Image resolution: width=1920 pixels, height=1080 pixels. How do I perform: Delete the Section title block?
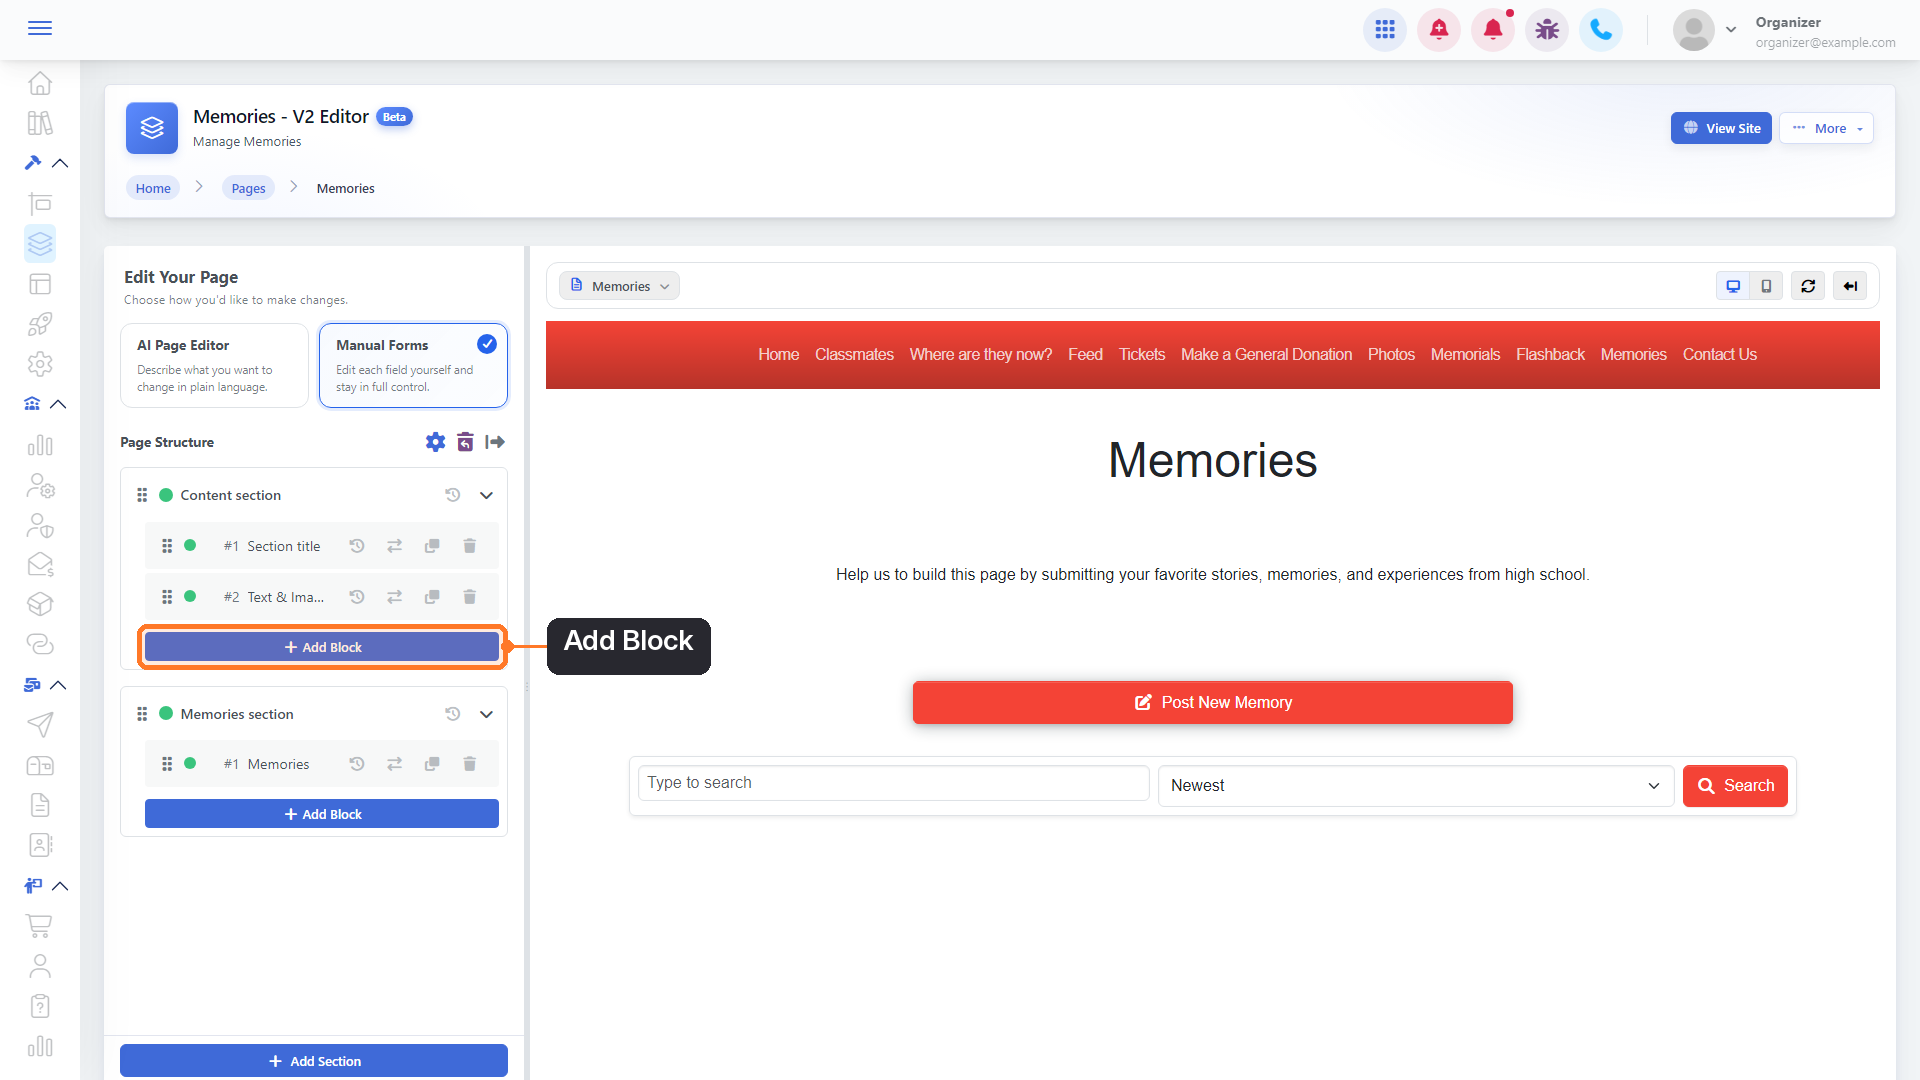(469, 546)
